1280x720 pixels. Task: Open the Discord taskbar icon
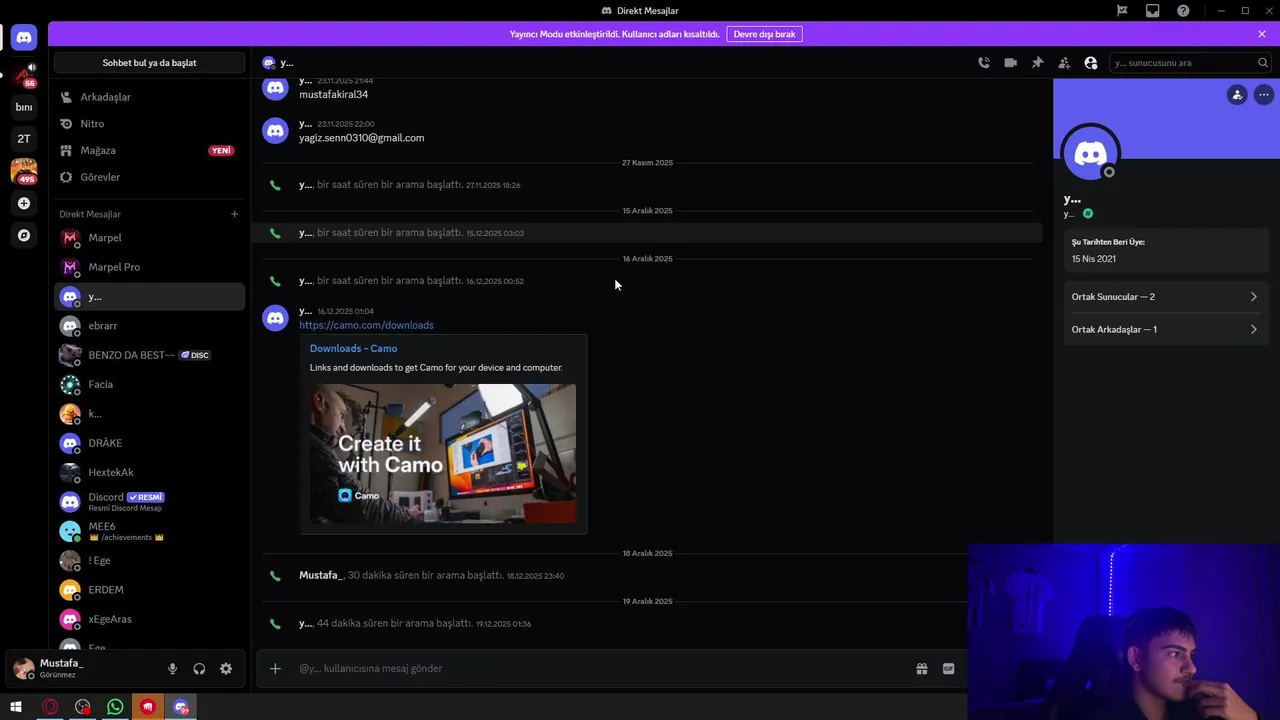181,707
